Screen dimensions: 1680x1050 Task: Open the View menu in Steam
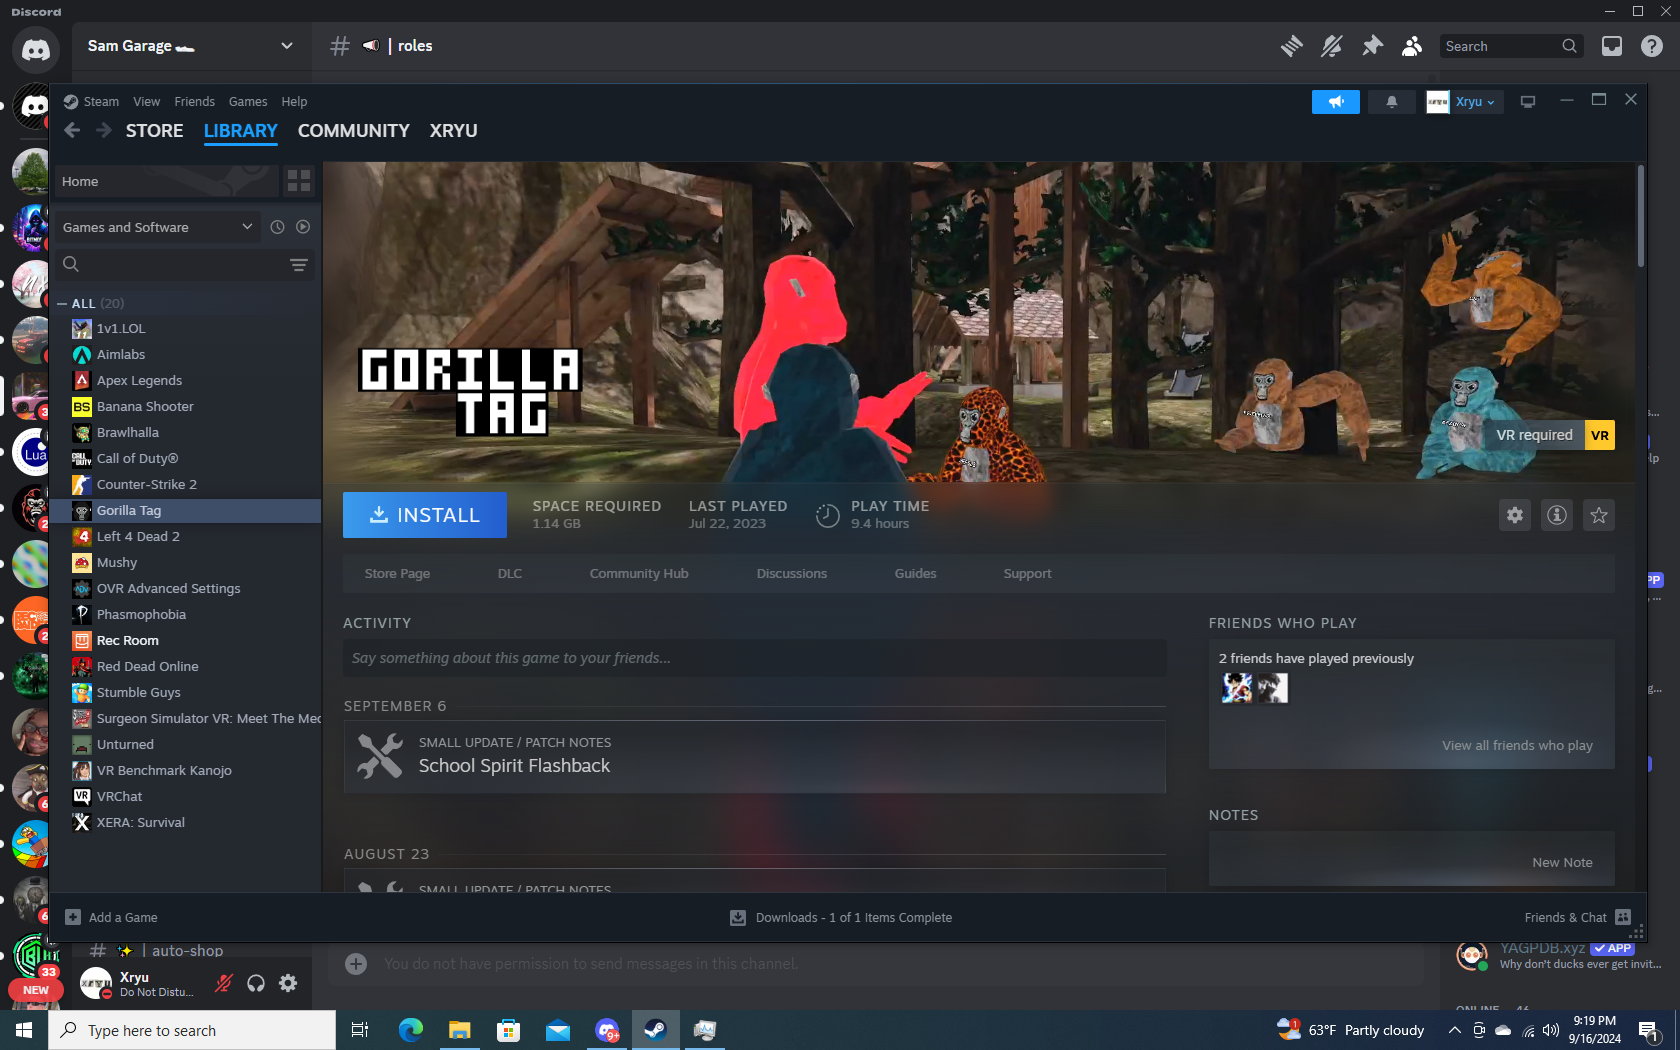[x=146, y=102]
